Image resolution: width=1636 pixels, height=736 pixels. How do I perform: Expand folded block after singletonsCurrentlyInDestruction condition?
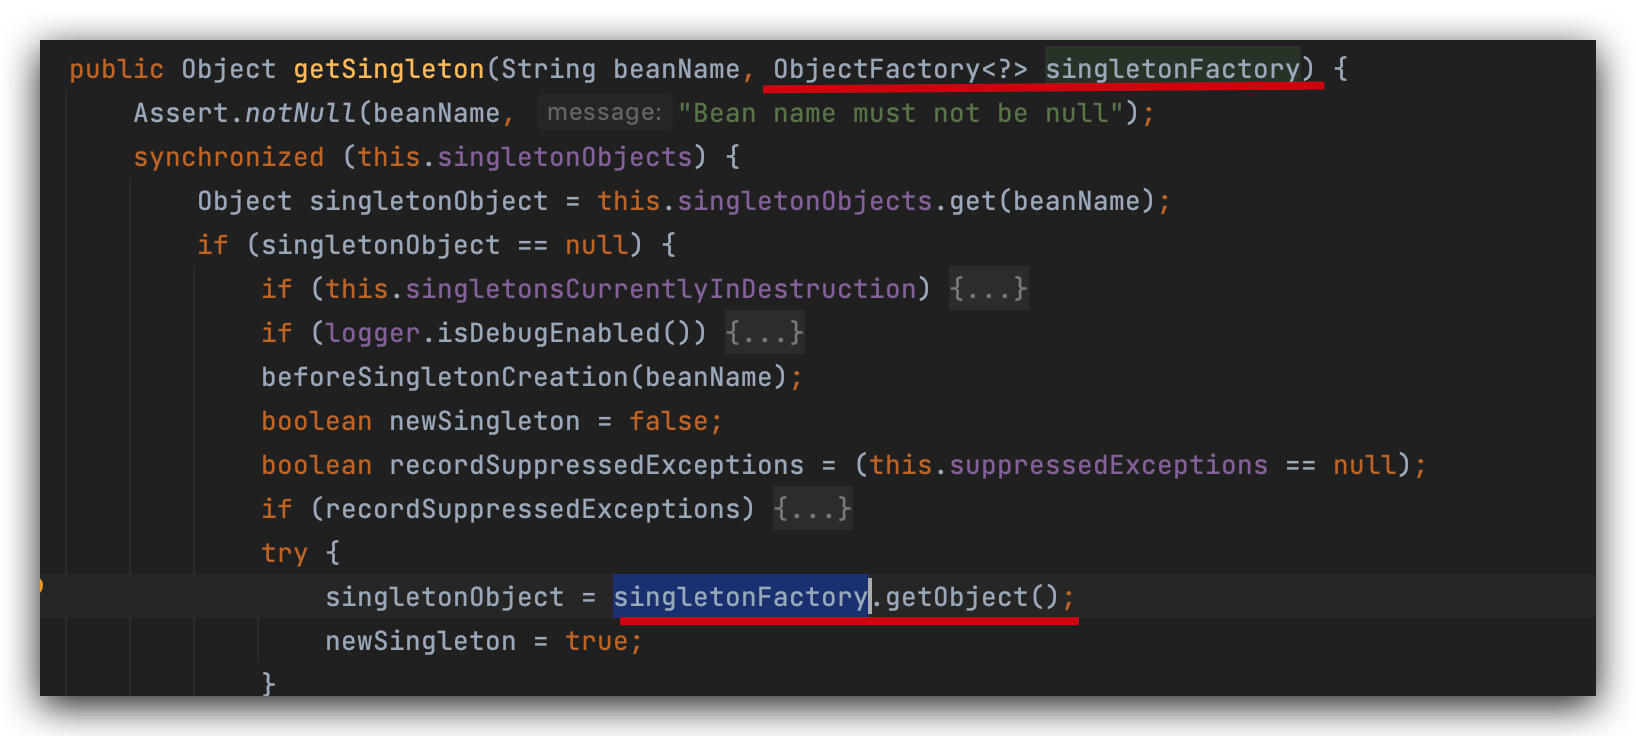[988, 289]
